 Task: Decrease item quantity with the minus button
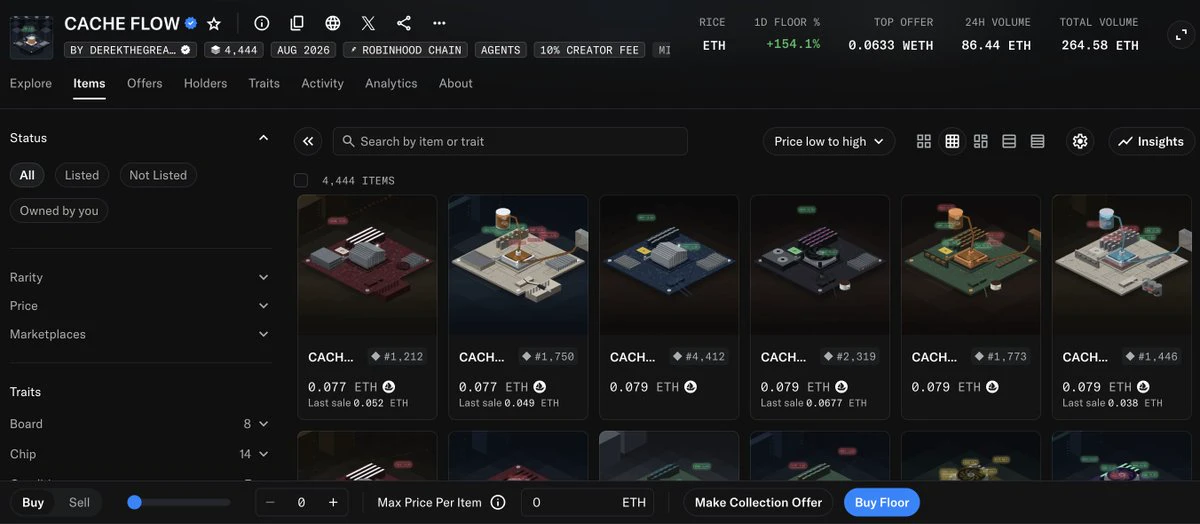[x=271, y=502]
